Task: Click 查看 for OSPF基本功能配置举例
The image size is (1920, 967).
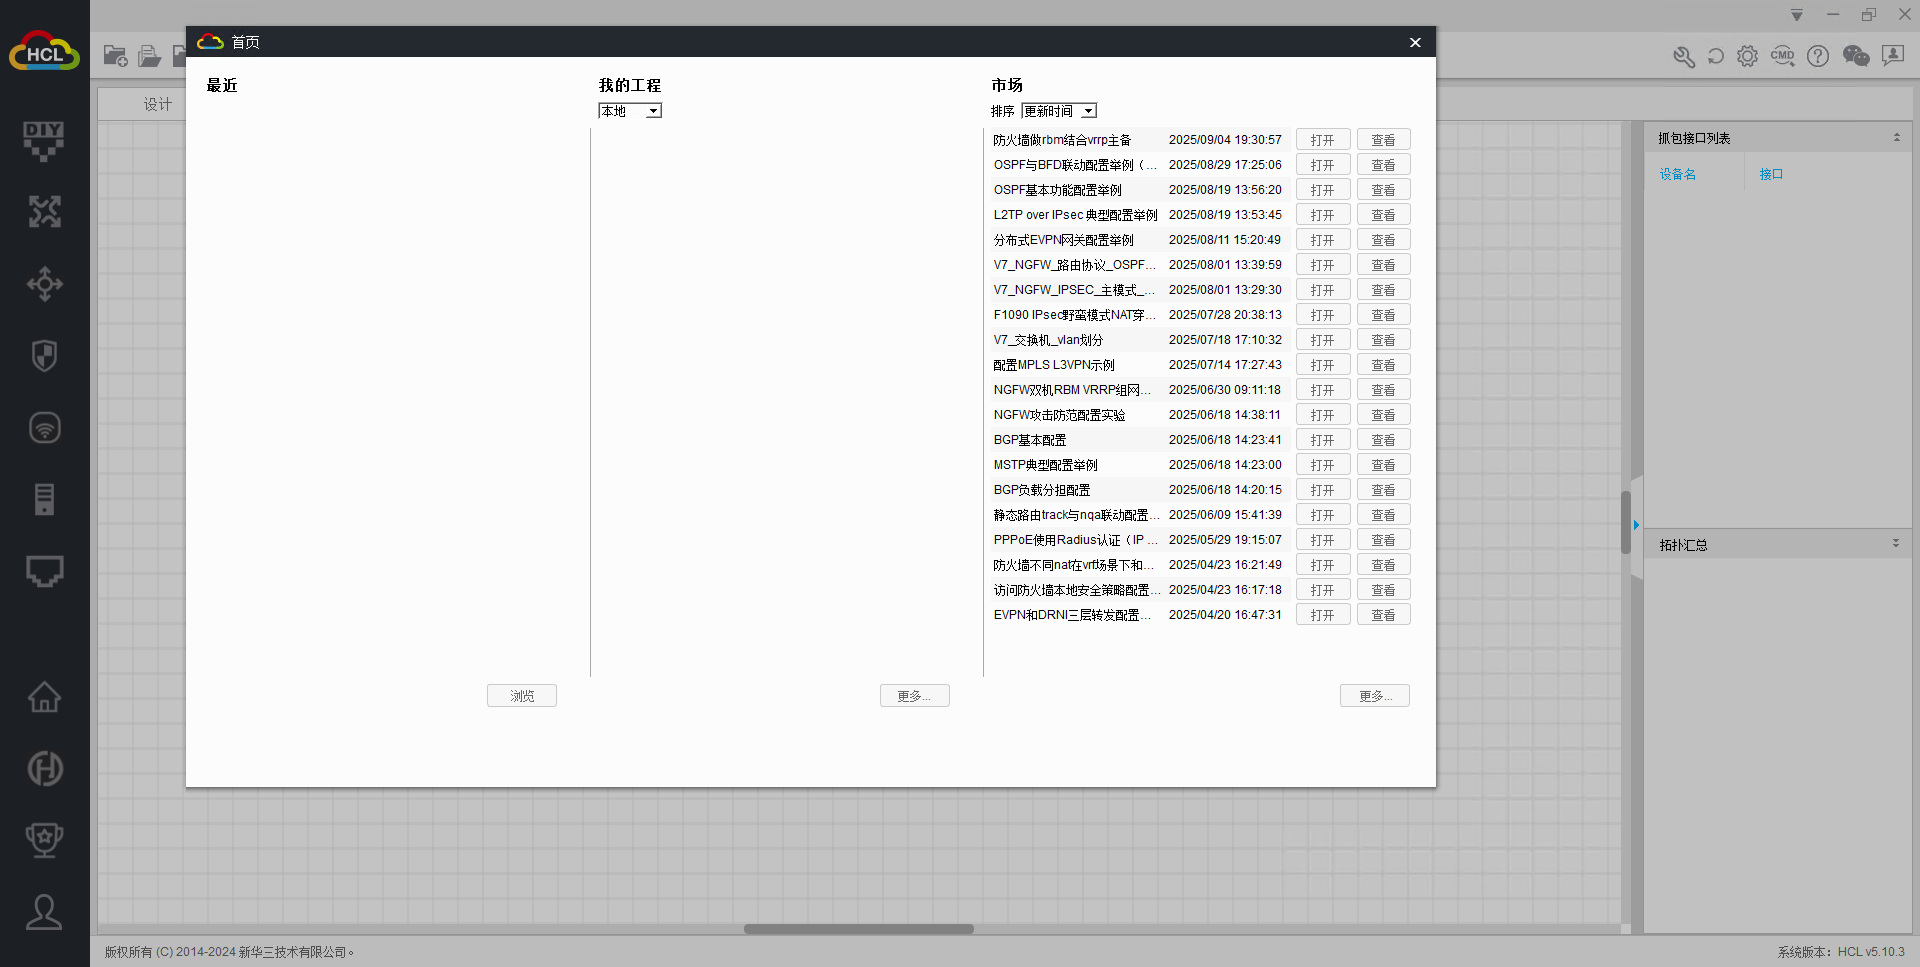Action: pyautogui.click(x=1383, y=190)
